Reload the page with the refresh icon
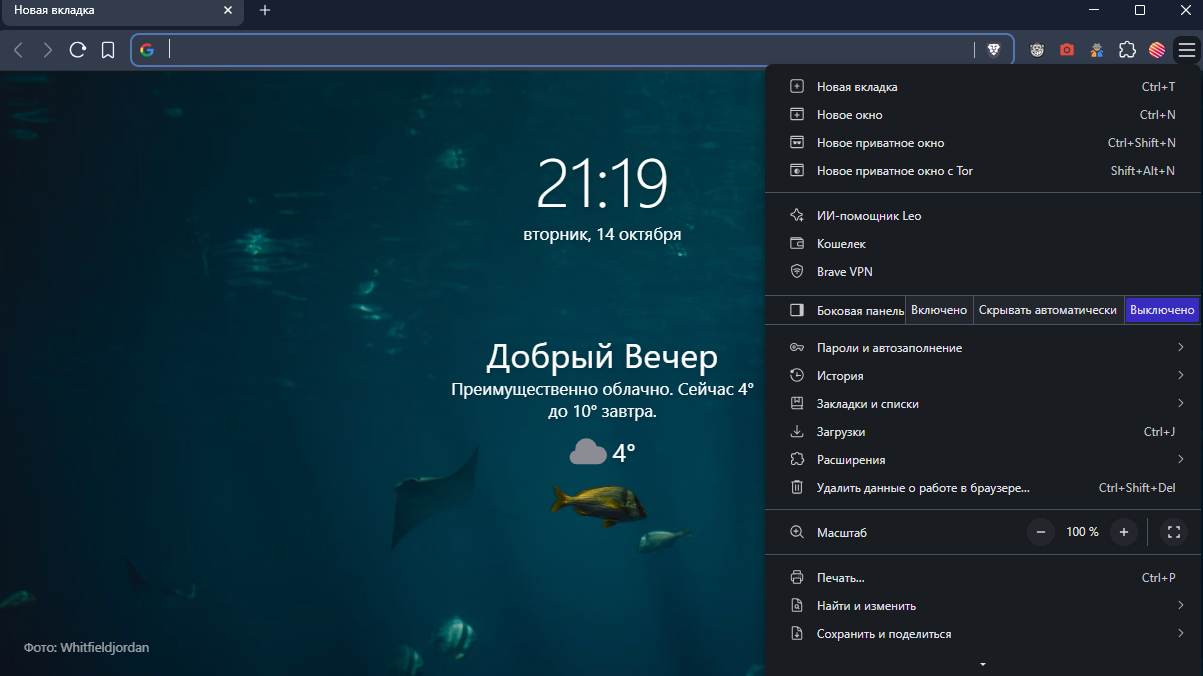The width and height of the screenshot is (1203, 676). (77, 50)
